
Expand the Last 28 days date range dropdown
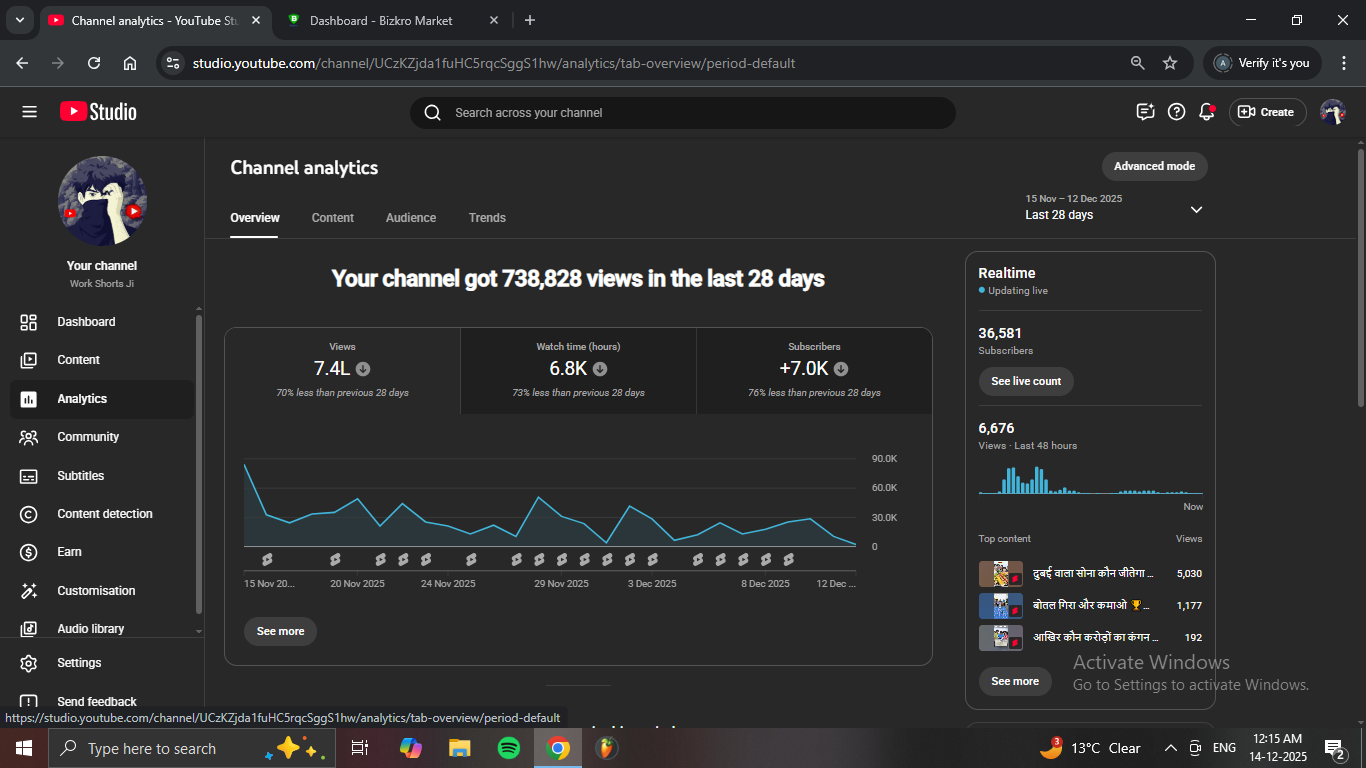[x=1196, y=209]
